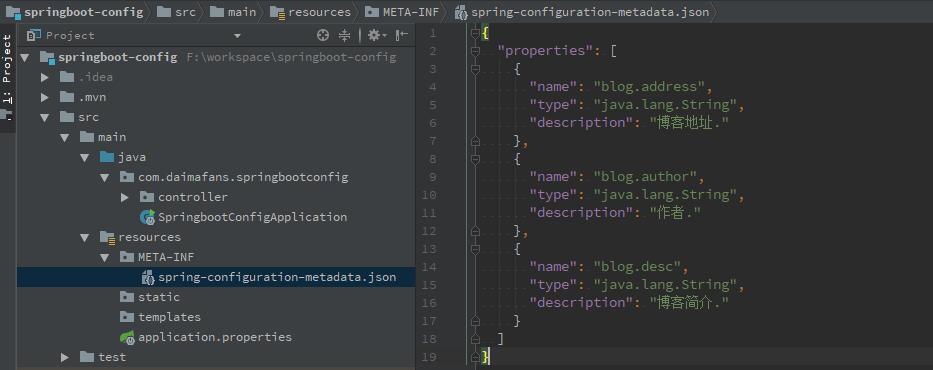This screenshot has height=370, width=933.
Task: Fold the blog.desc object at line 13
Action: click(x=475, y=249)
